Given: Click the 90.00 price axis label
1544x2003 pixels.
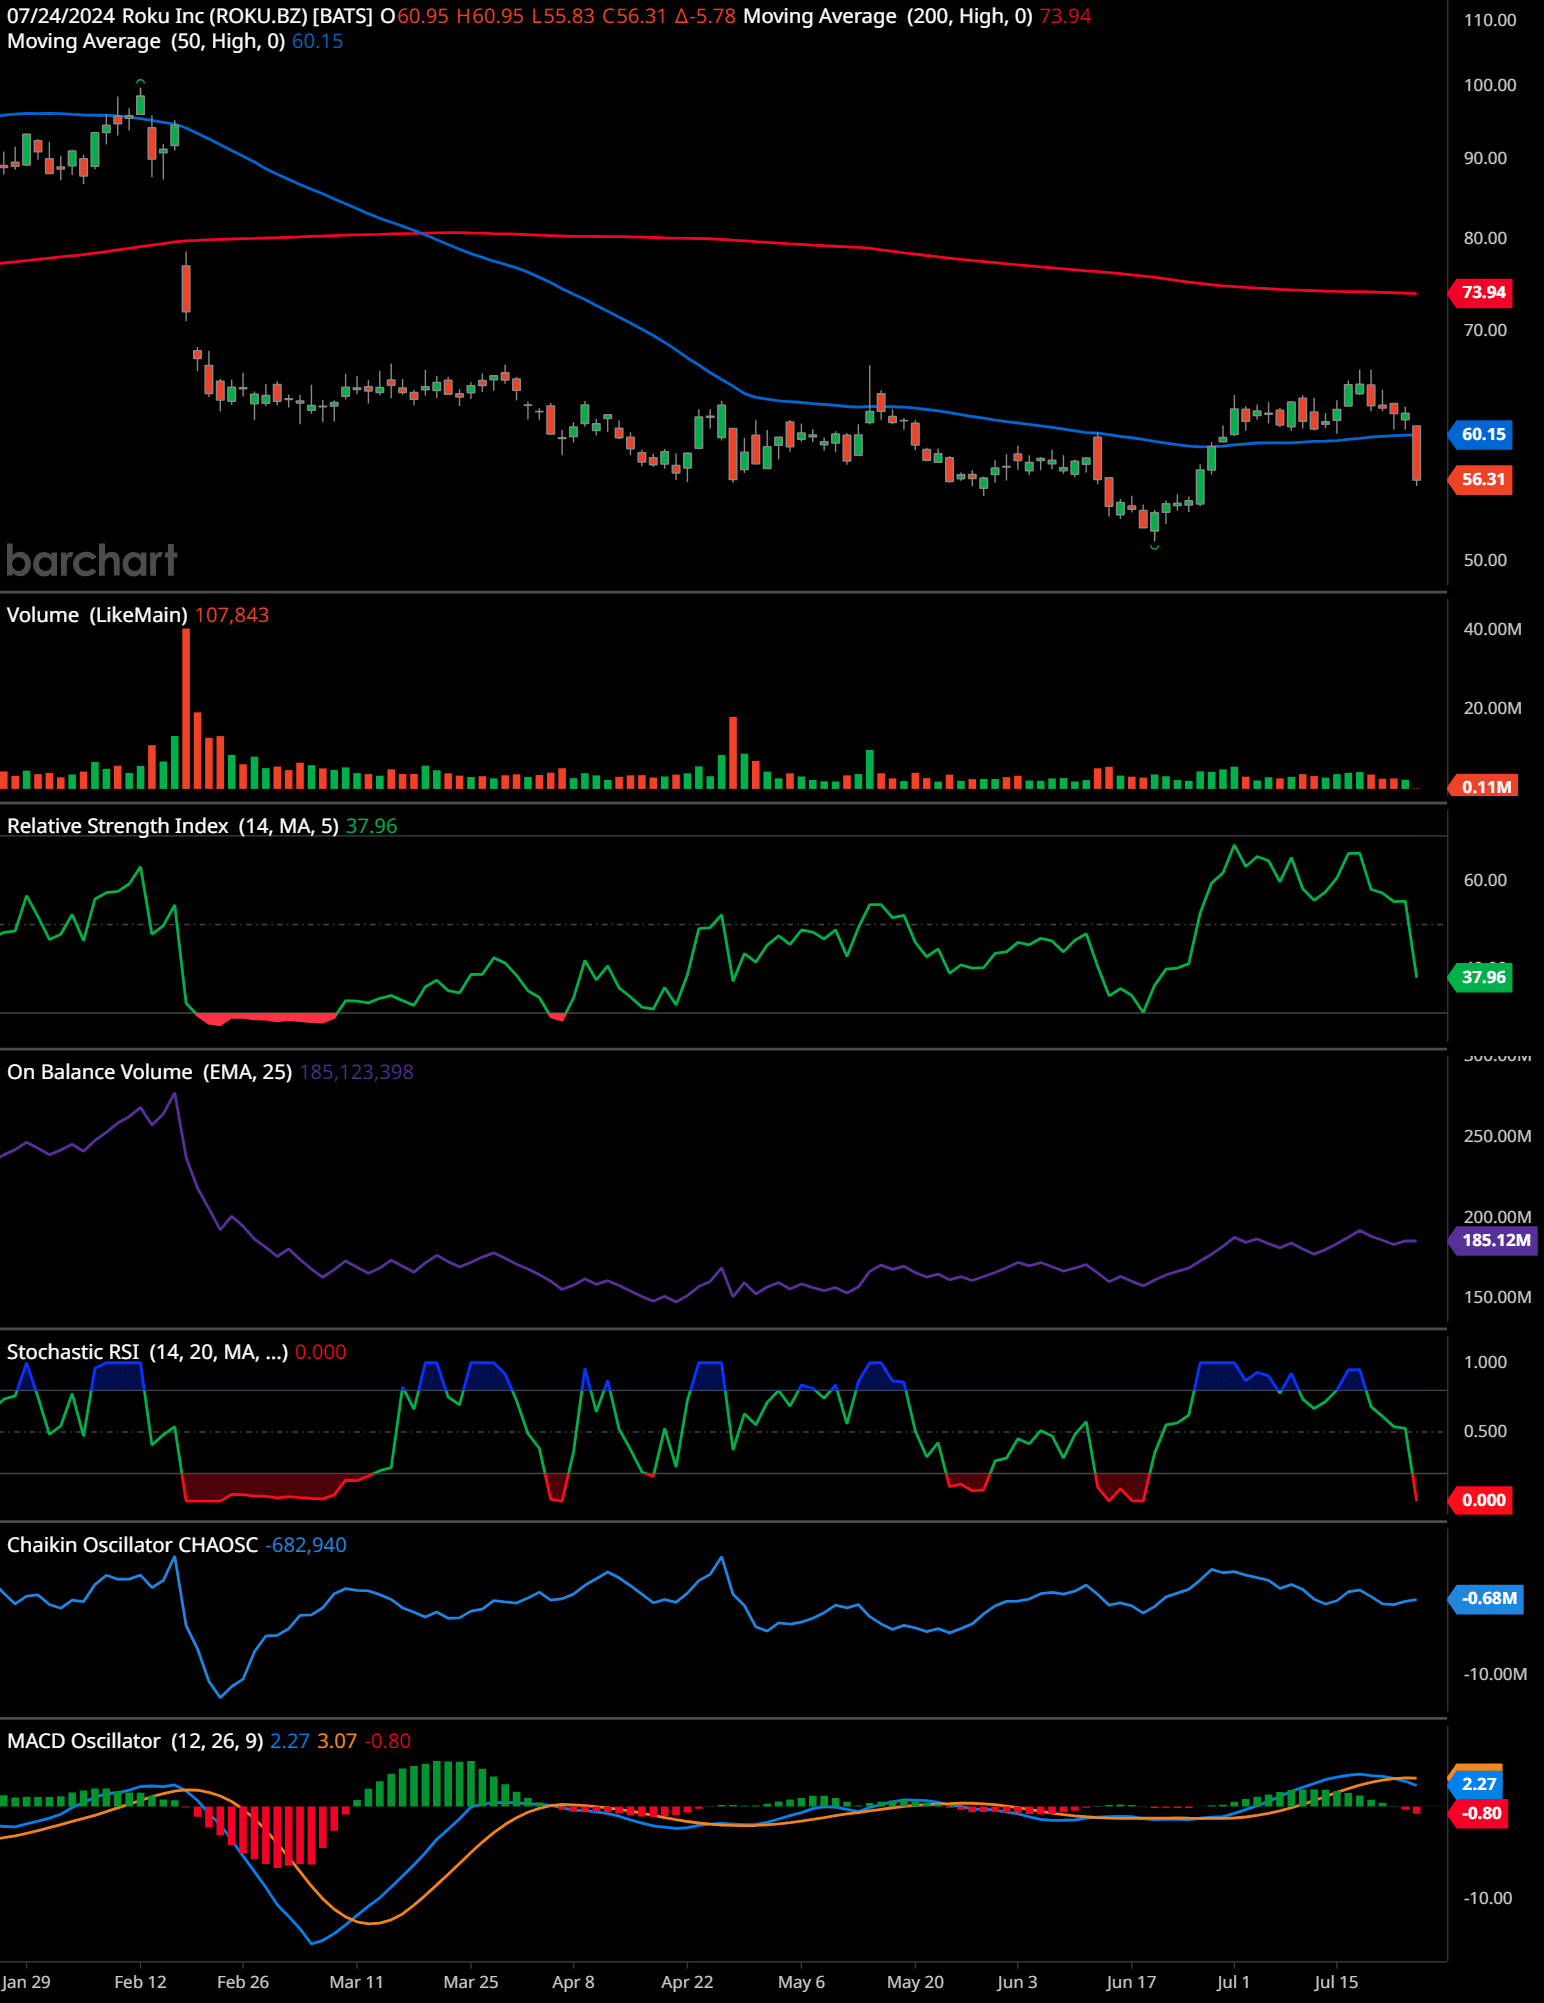Looking at the screenshot, I should point(1485,158).
